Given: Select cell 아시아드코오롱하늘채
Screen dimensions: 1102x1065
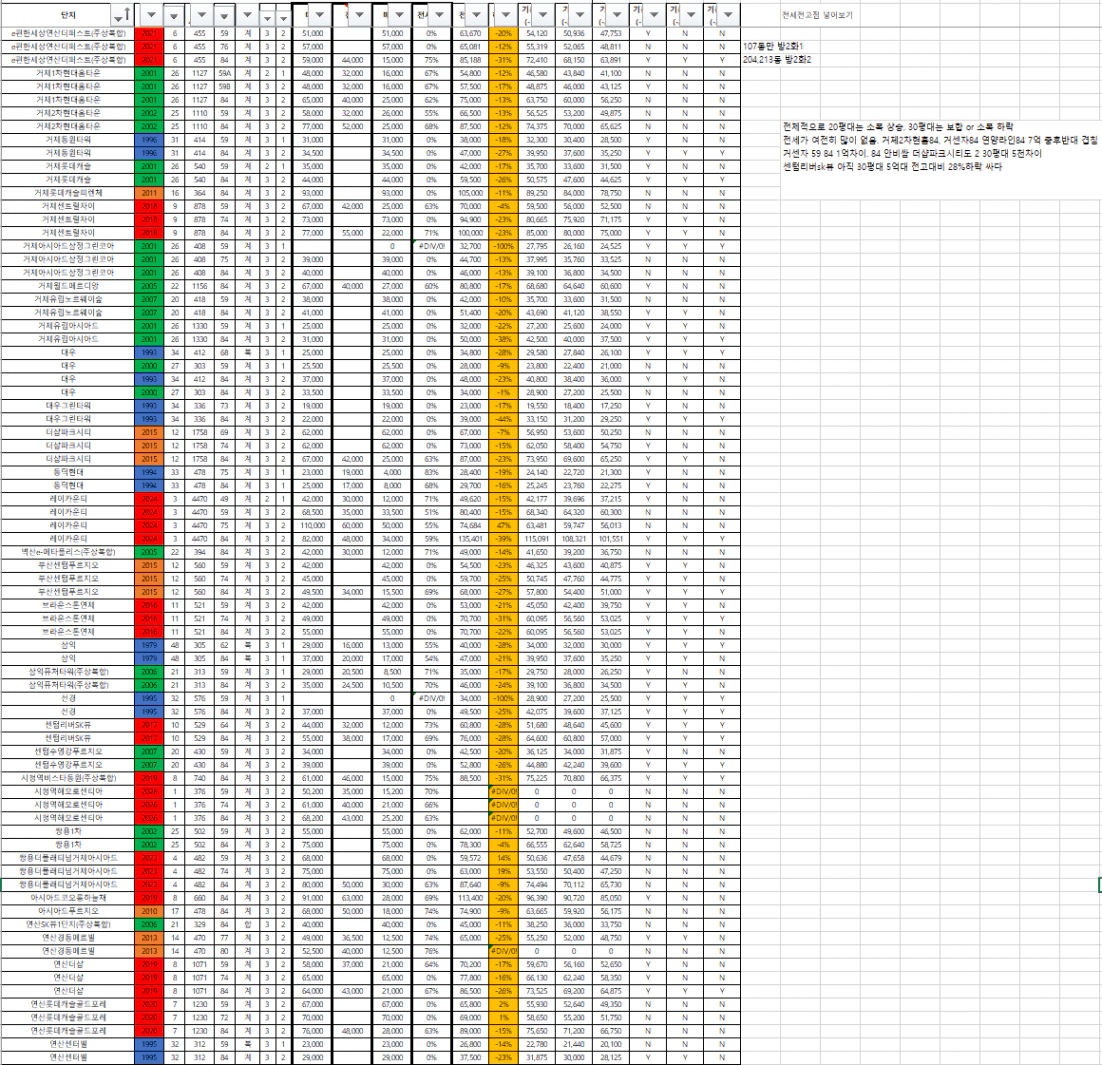Looking at the screenshot, I should point(67,898).
